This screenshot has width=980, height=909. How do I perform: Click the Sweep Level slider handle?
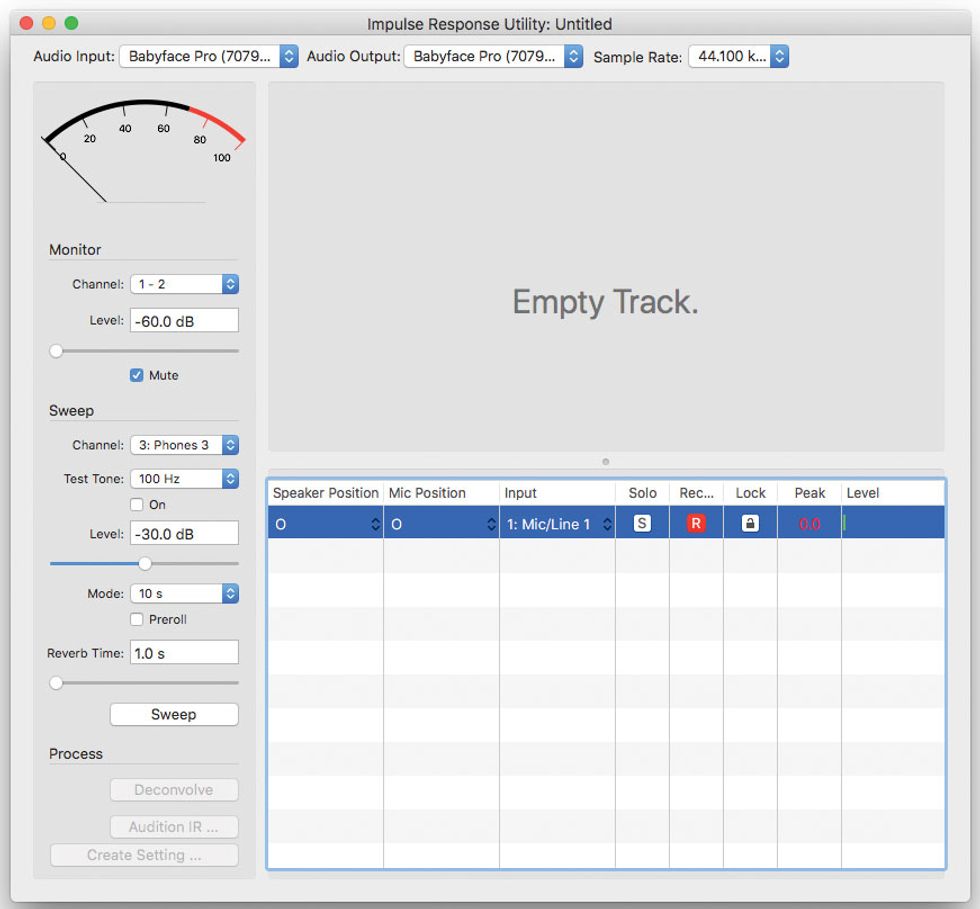pyautogui.click(x=145, y=563)
